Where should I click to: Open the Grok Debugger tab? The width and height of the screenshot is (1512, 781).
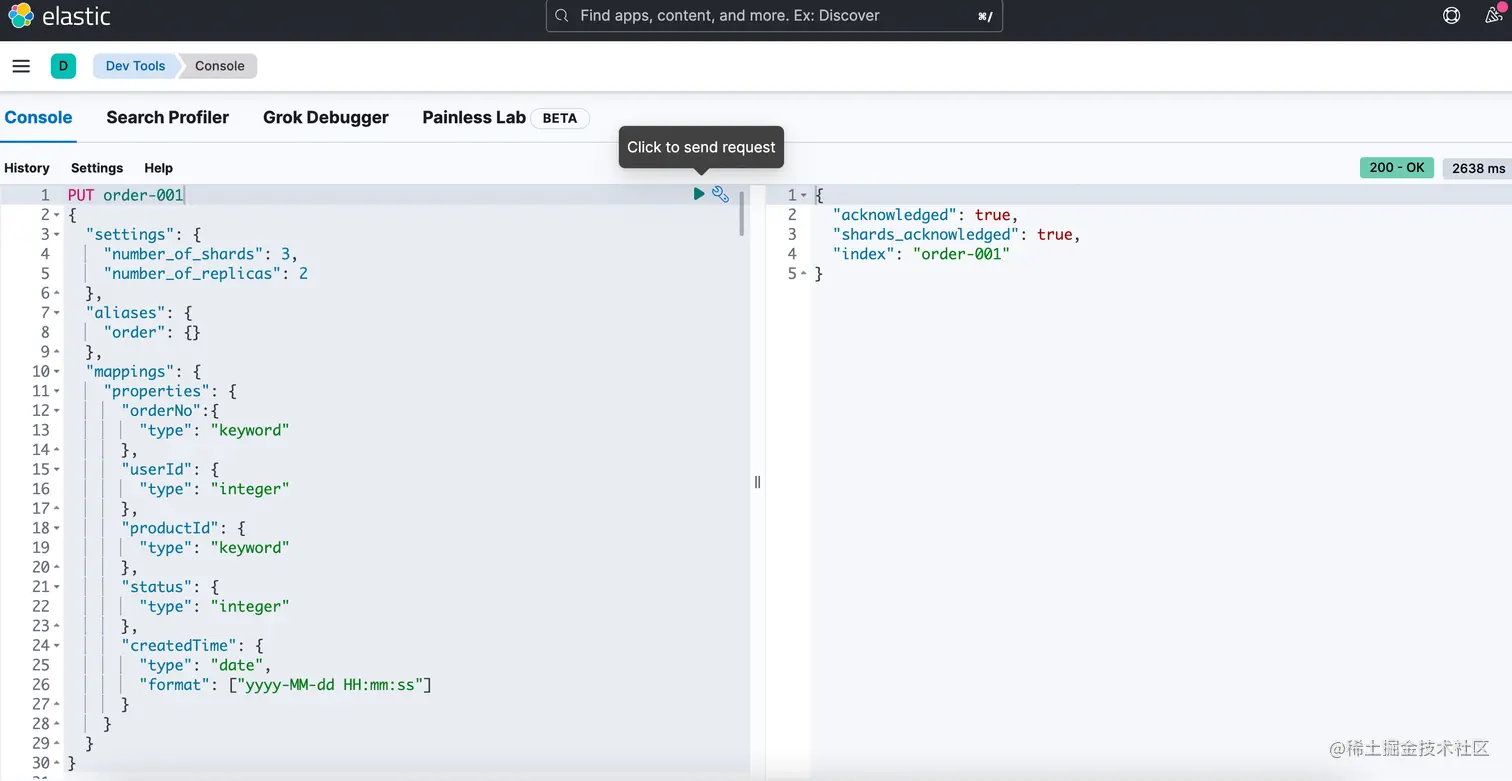(x=325, y=117)
